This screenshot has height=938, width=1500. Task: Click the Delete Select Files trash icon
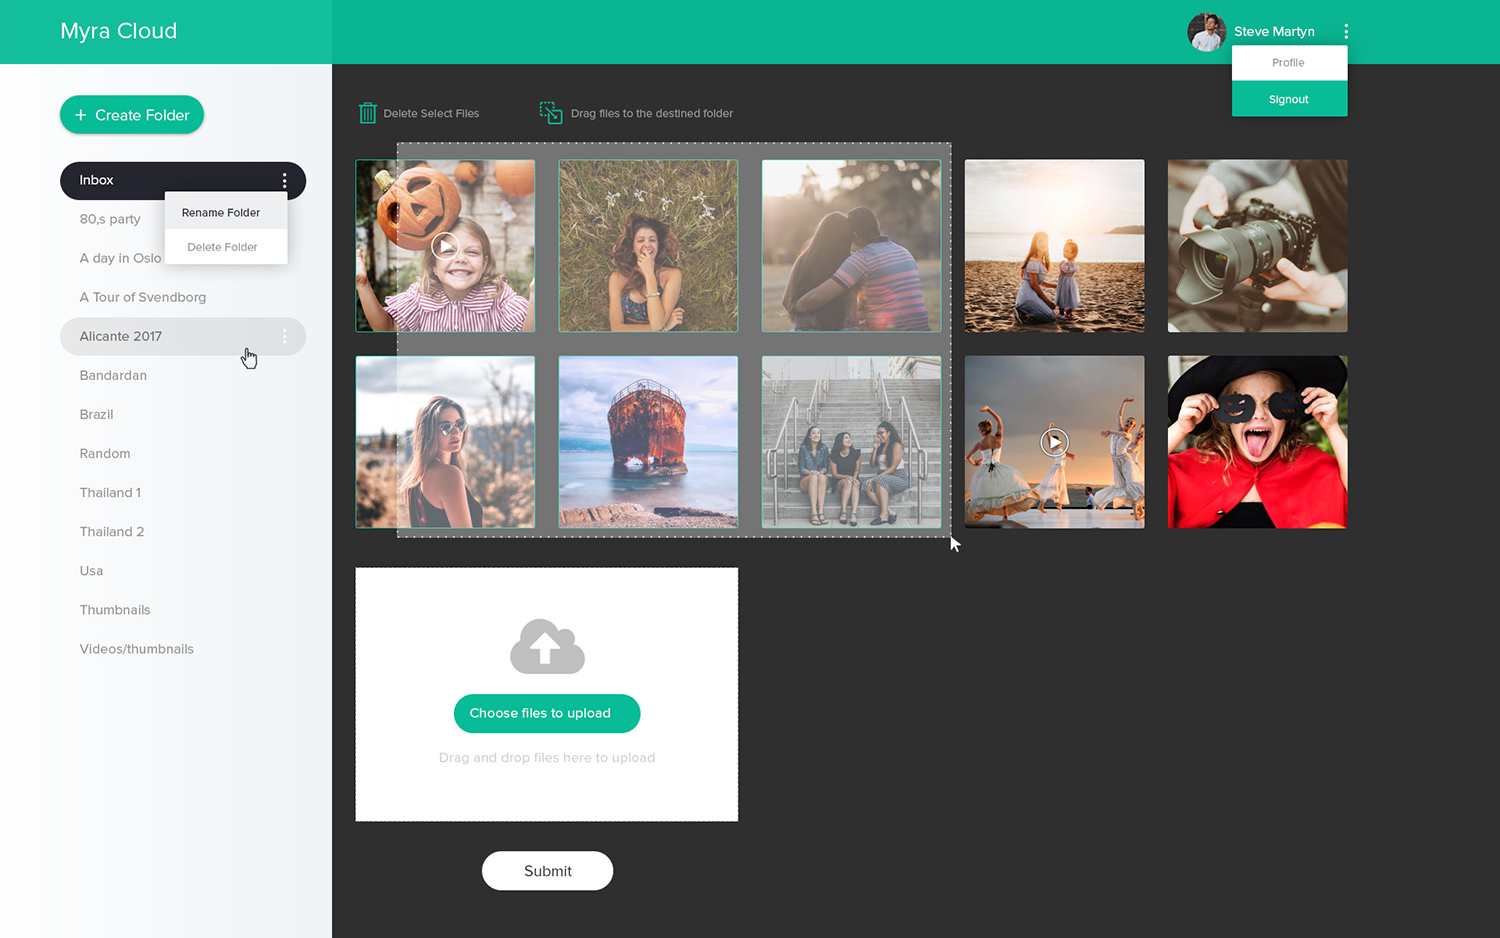point(368,113)
